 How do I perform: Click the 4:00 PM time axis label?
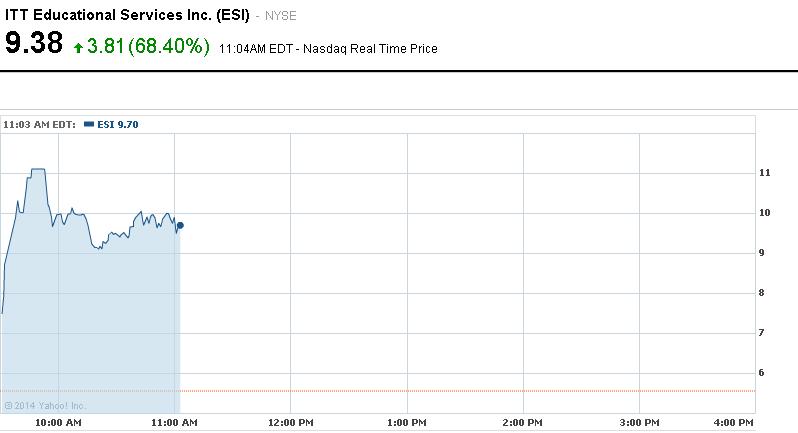click(734, 423)
